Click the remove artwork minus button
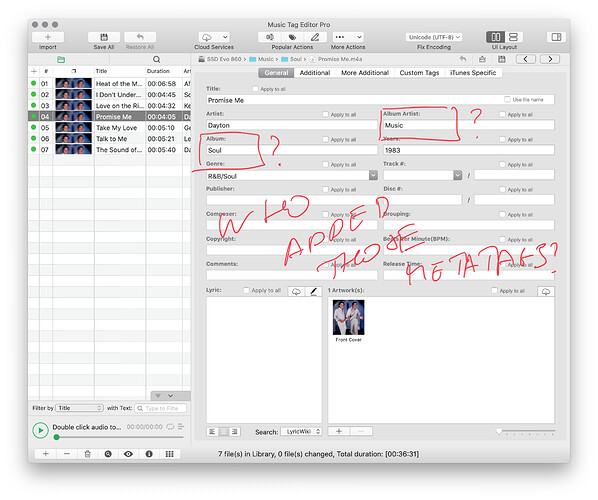Screen dimensions: 598x500 361,431
